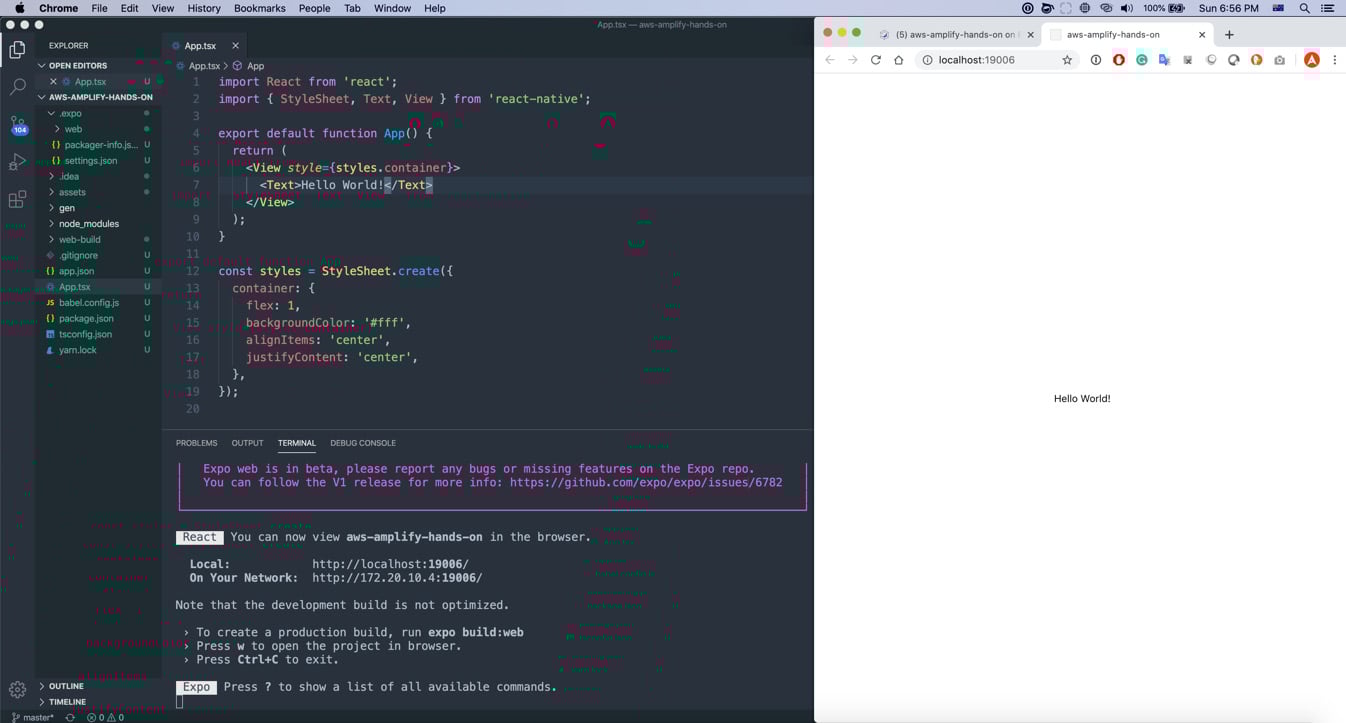1346x723 pixels.
Task: Go to Chrome home page button
Action: tap(899, 60)
